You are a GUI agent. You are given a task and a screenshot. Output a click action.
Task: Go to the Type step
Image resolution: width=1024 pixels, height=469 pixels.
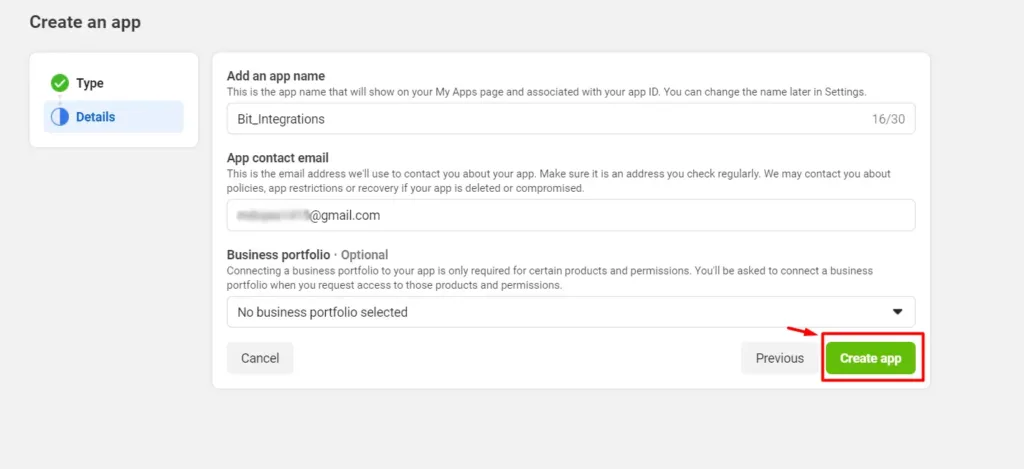click(x=89, y=83)
